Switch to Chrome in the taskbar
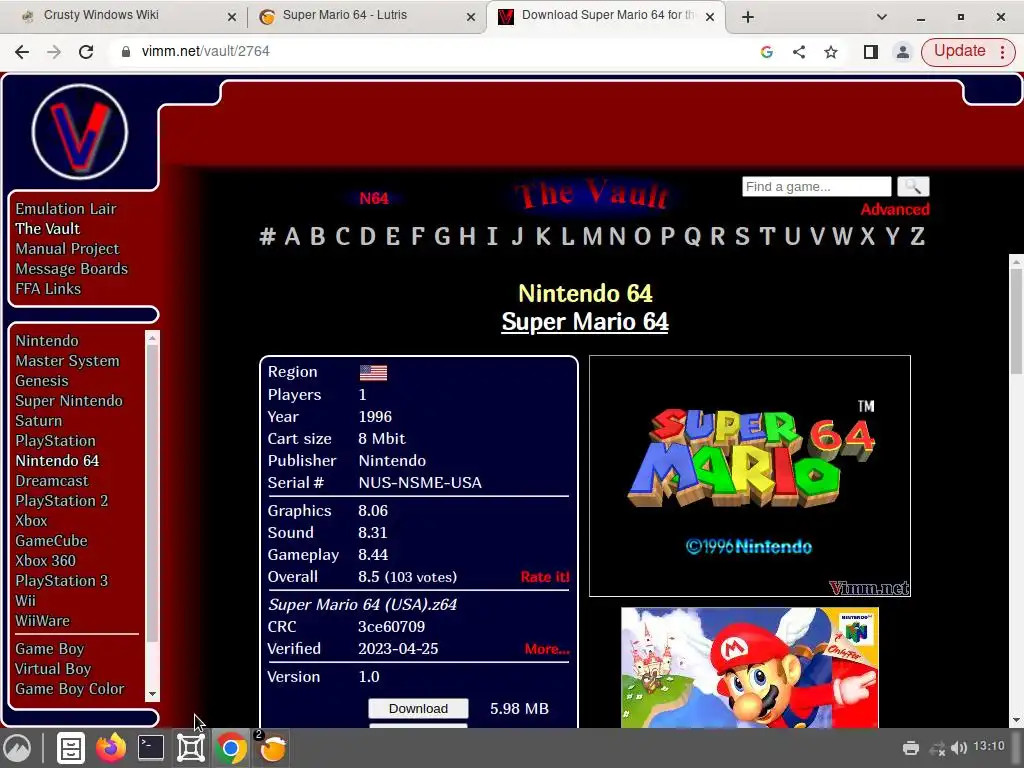 [x=231, y=748]
